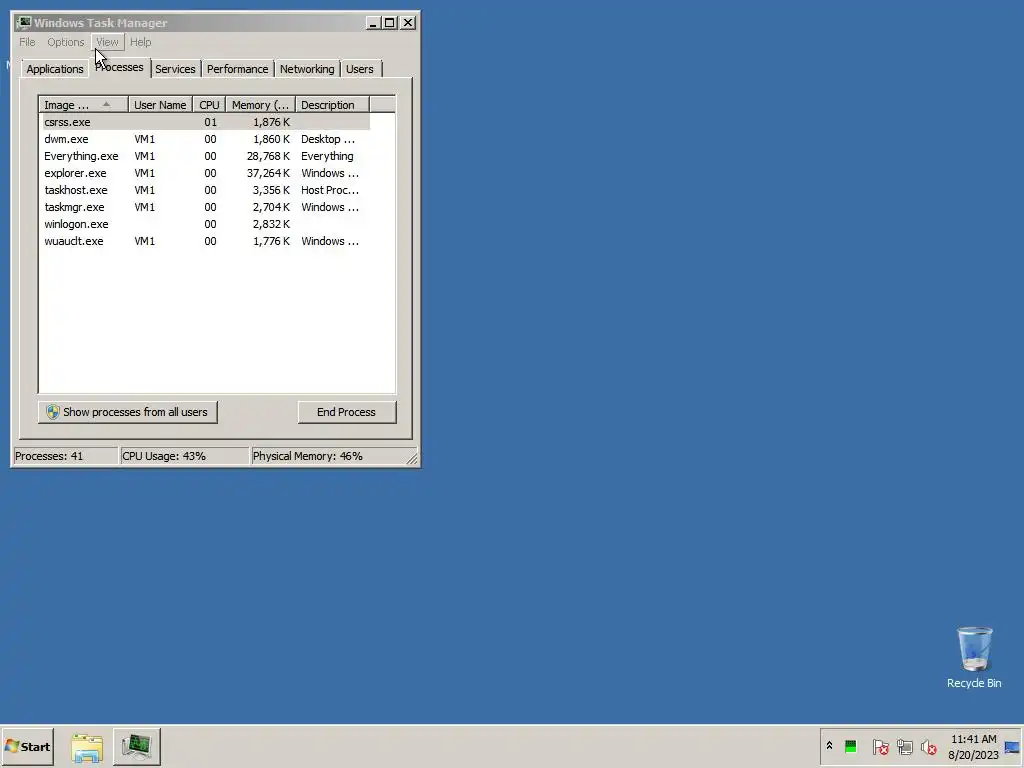Select the dwm.exe process row
The height and width of the screenshot is (768, 1024).
[x=205, y=139]
